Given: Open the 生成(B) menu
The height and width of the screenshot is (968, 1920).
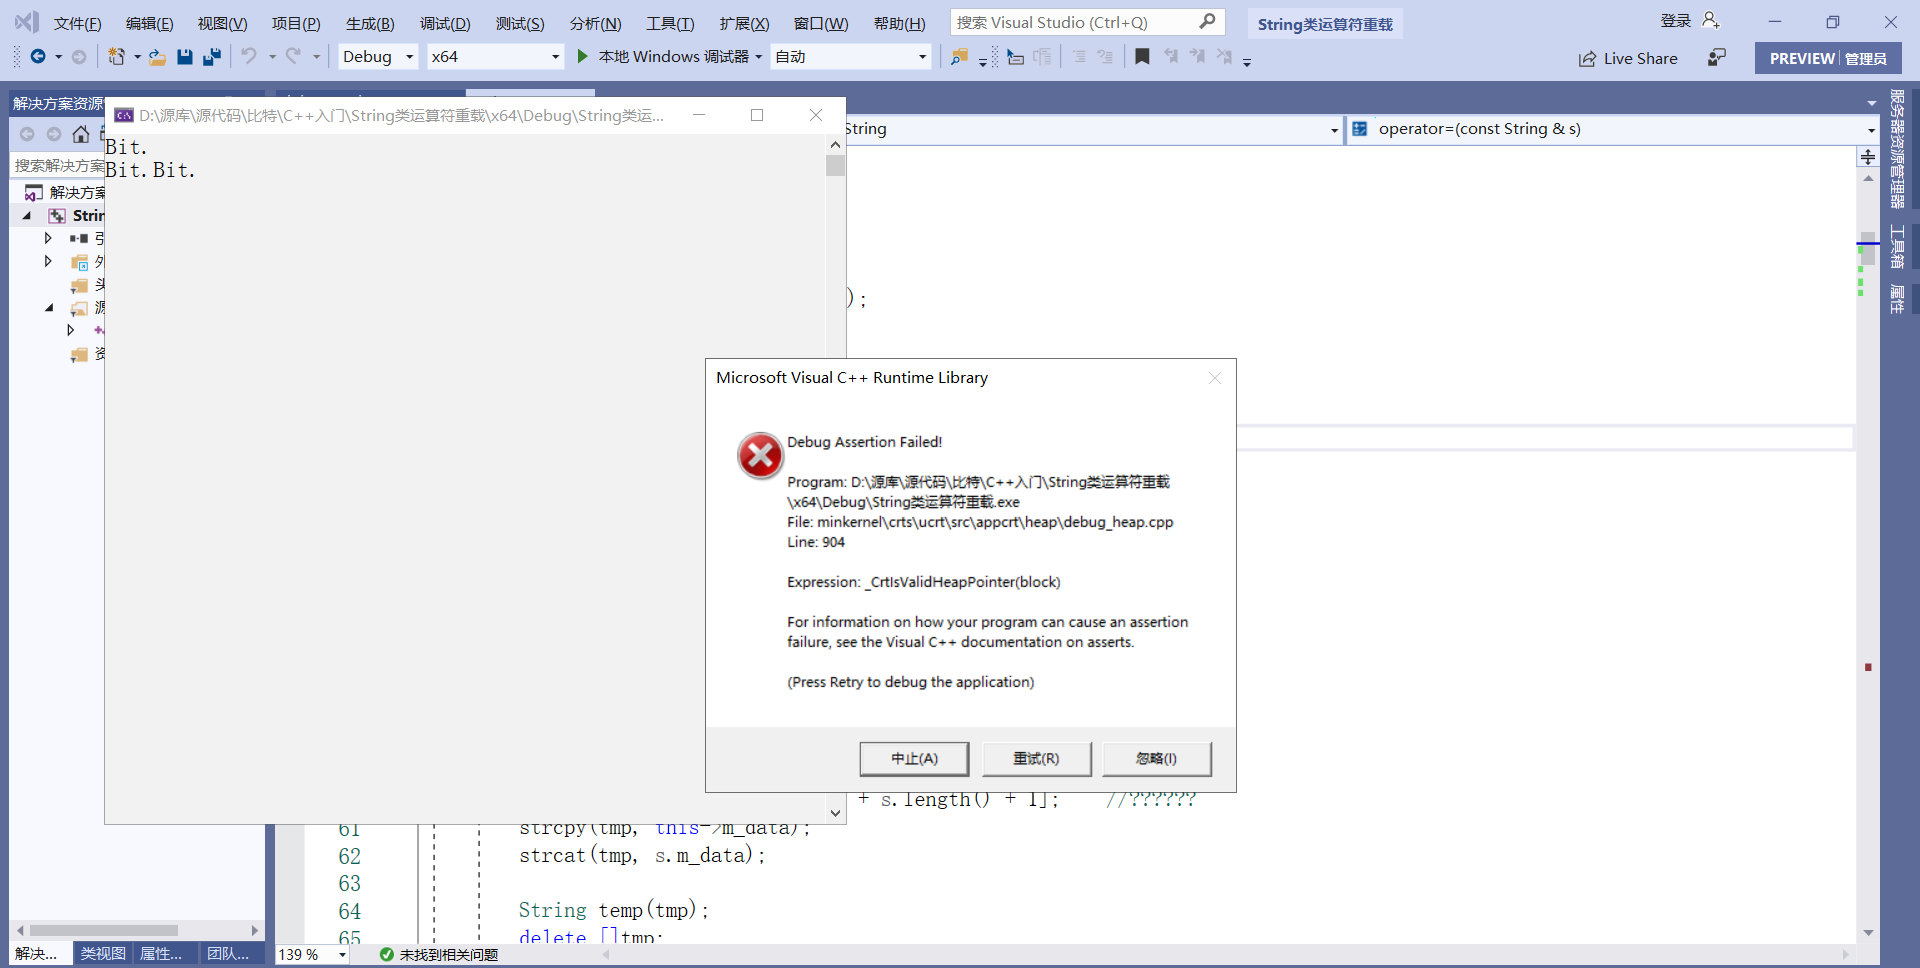Looking at the screenshot, I should point(370,23).
